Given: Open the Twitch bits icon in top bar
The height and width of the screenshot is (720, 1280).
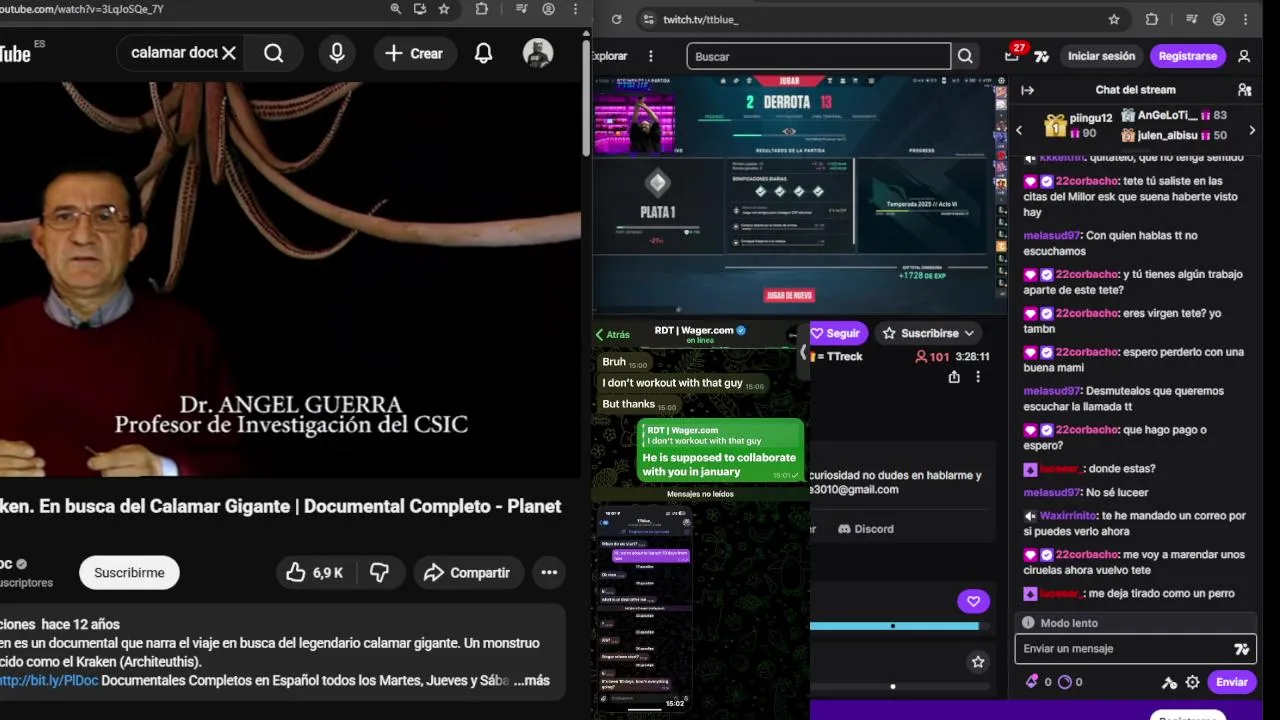Looking at the screenshot, I should (1041, 56).
